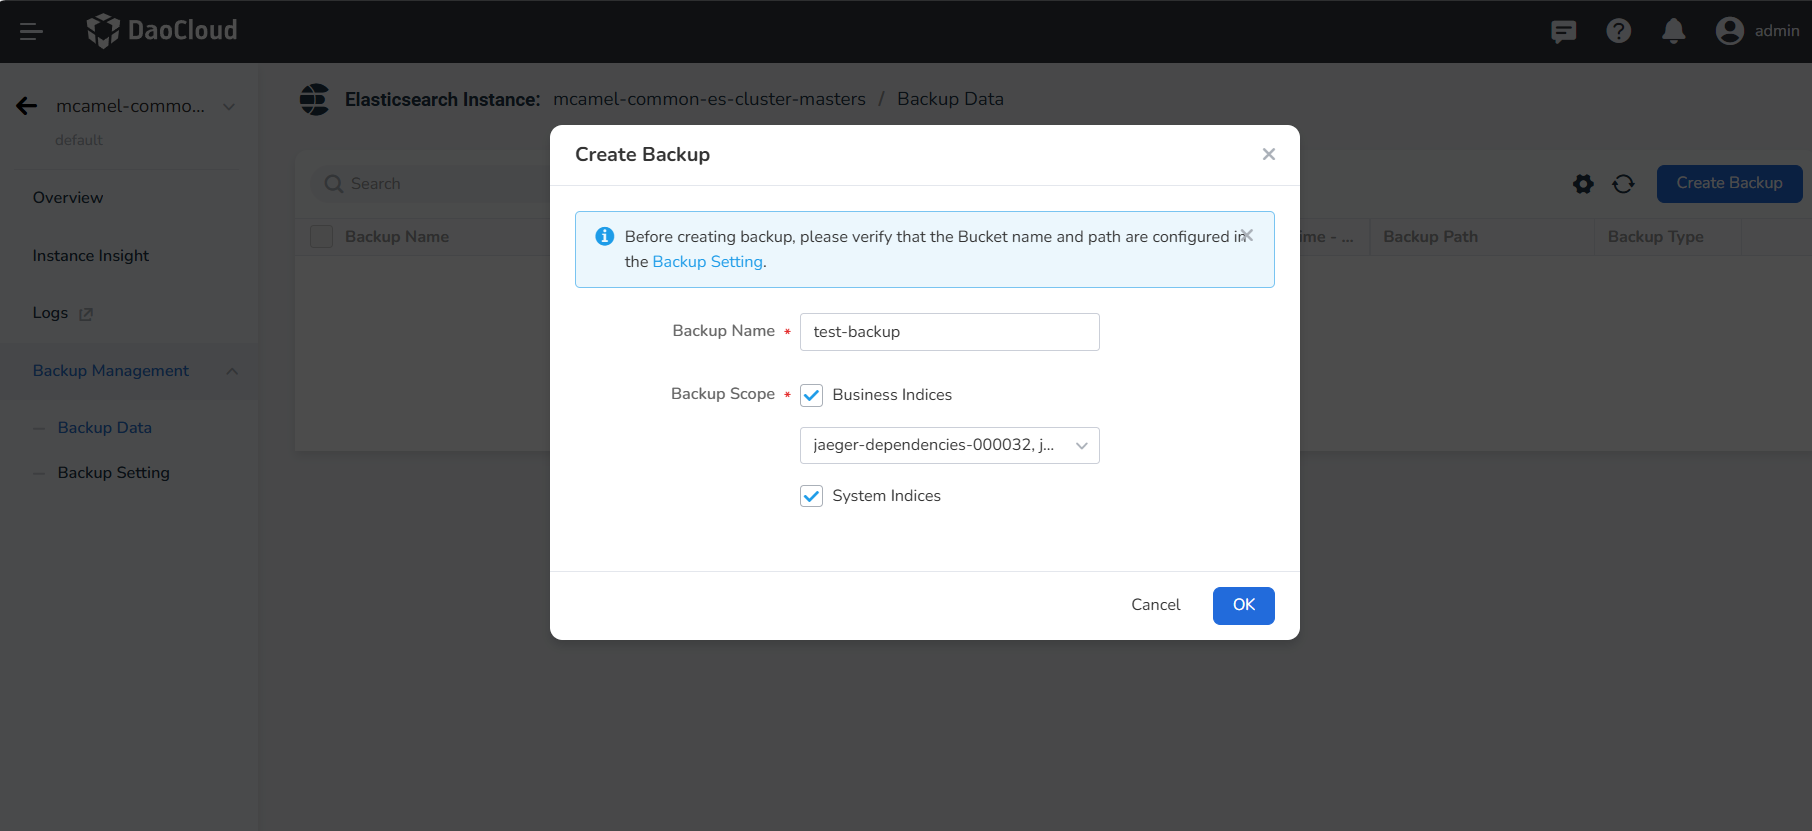Click the admin user avatar icon
Image resolution: width=1812 pixels, height=831 pixels.
click(1729, 31)
